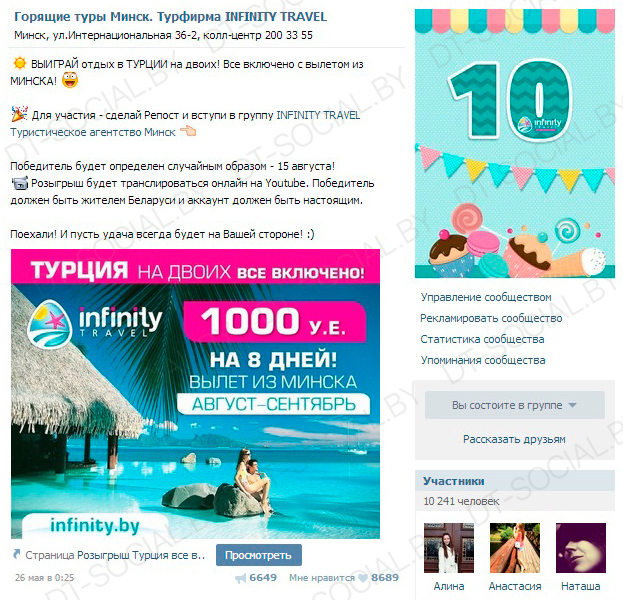The width and height of the screenshot is (623, 600).
Task: Click the like heart icon
Action: click(363, 578)
